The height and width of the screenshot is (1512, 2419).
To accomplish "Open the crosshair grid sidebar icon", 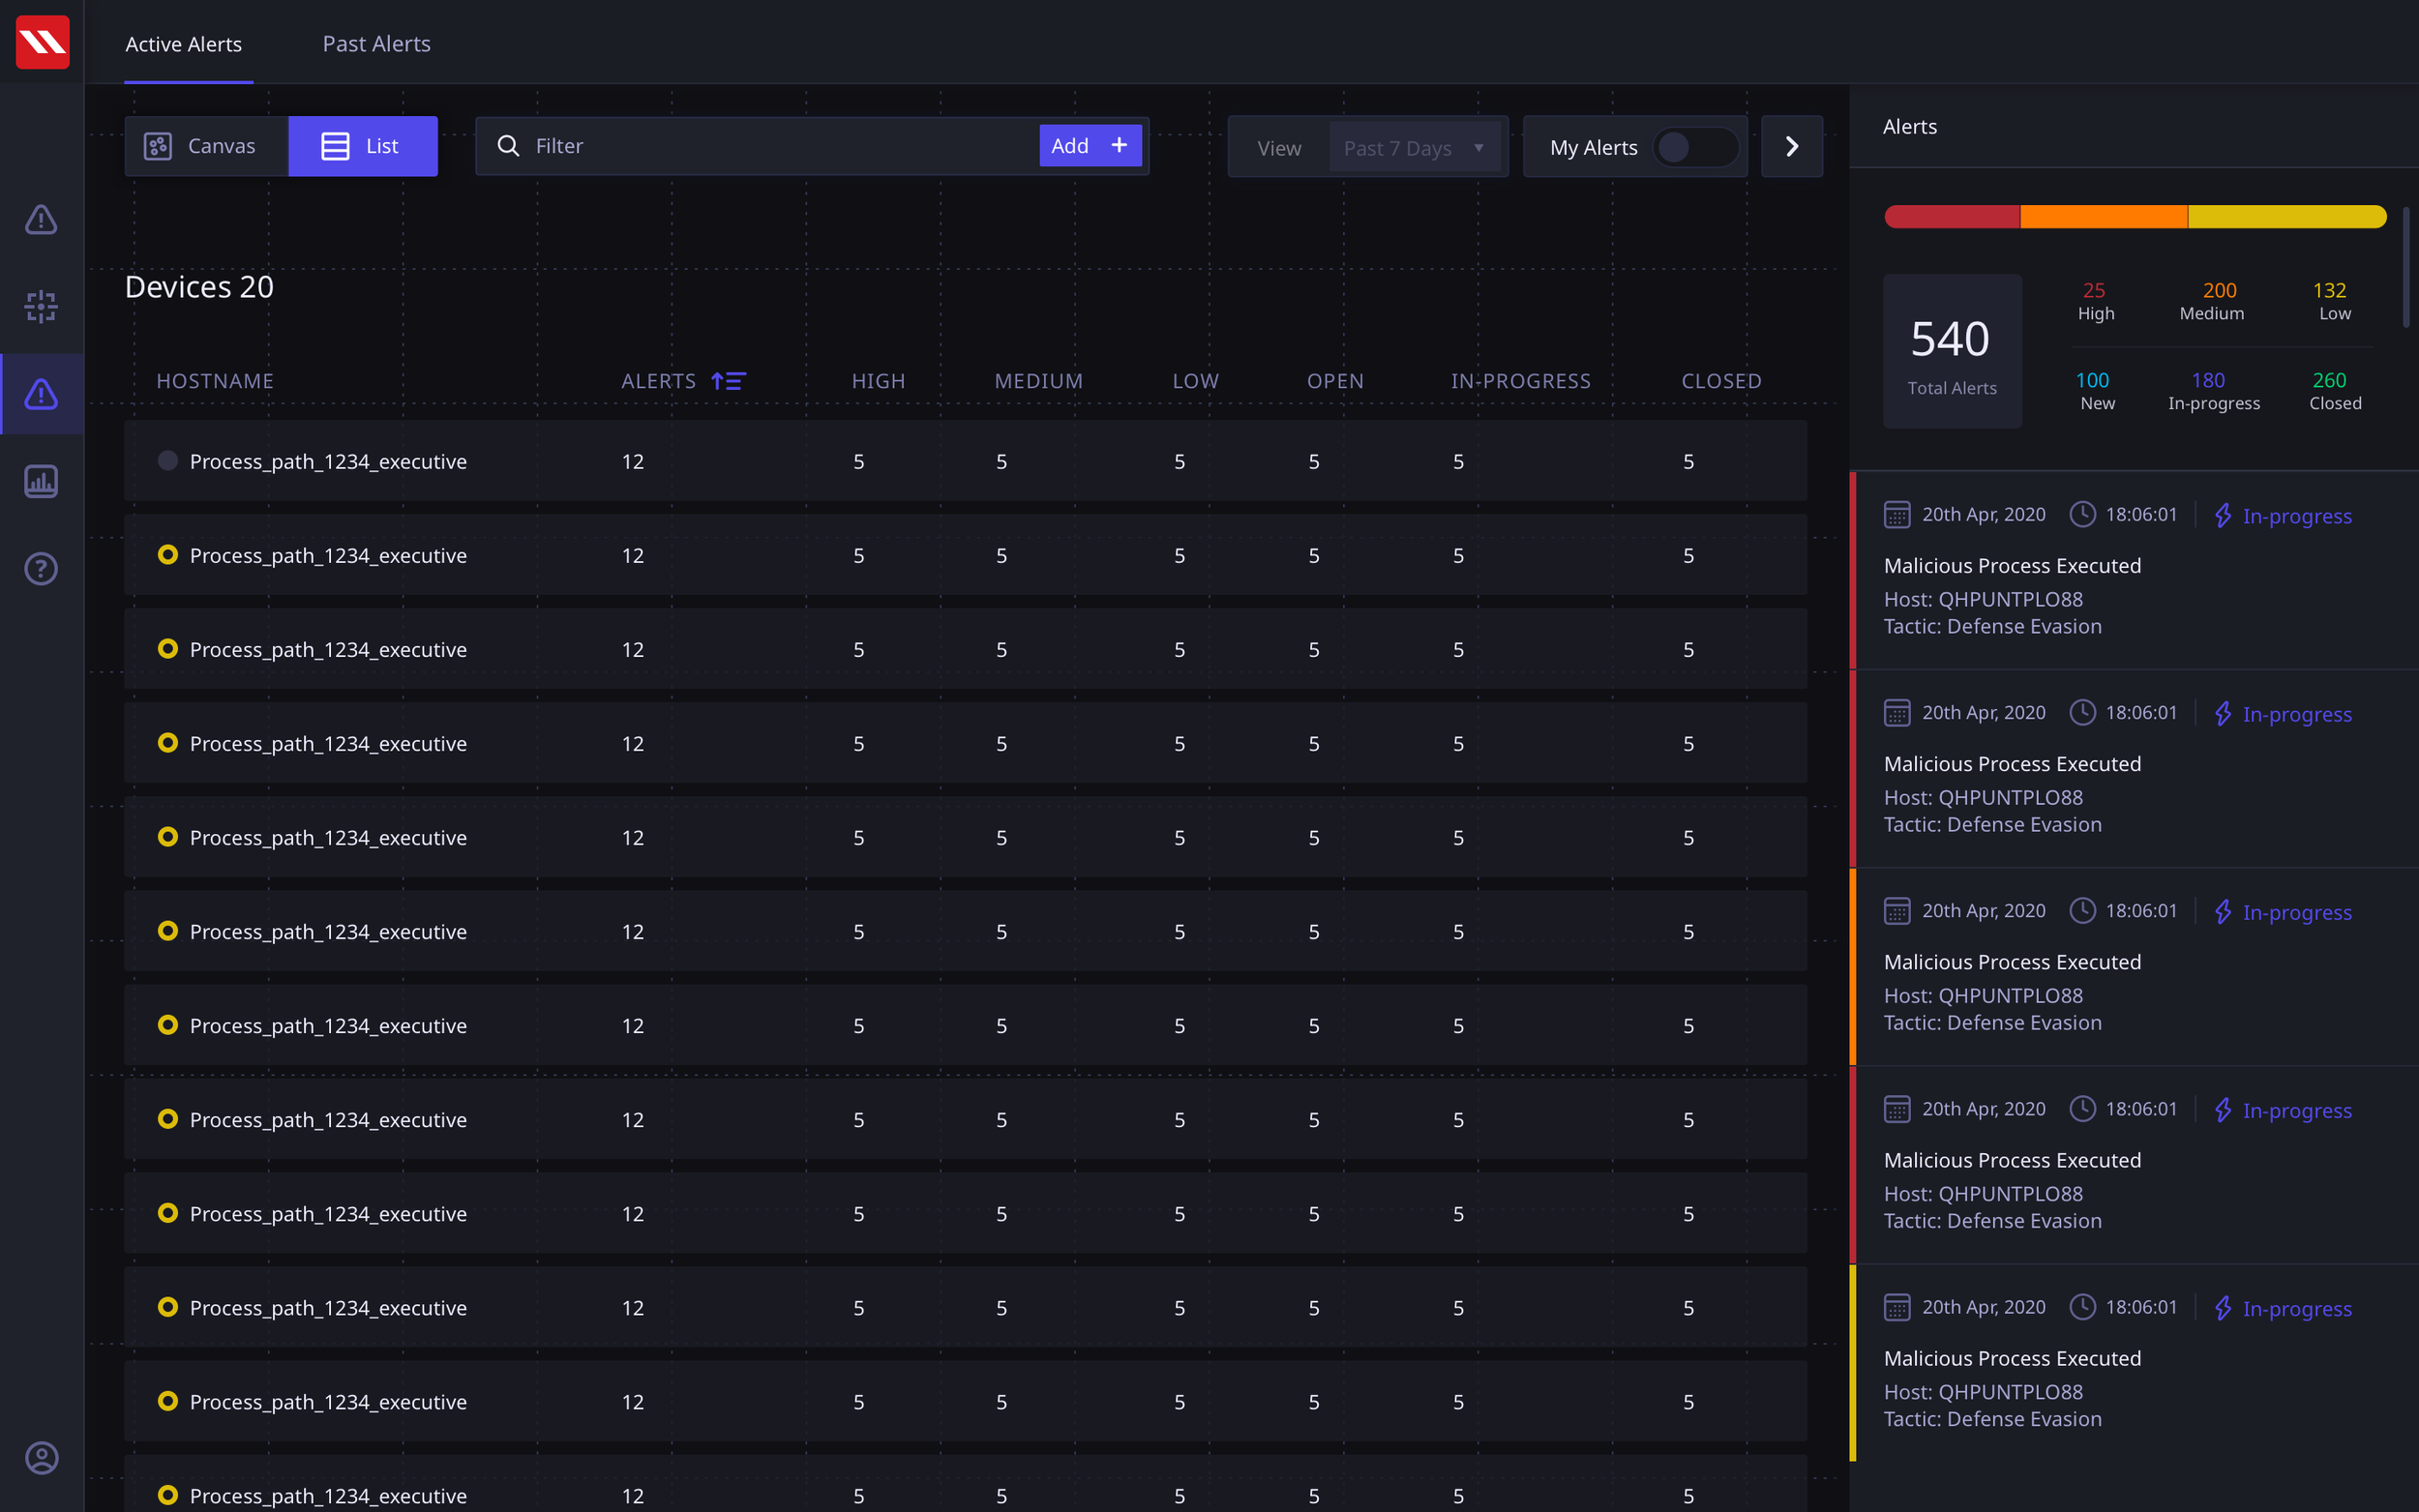I will coord(41,307).
